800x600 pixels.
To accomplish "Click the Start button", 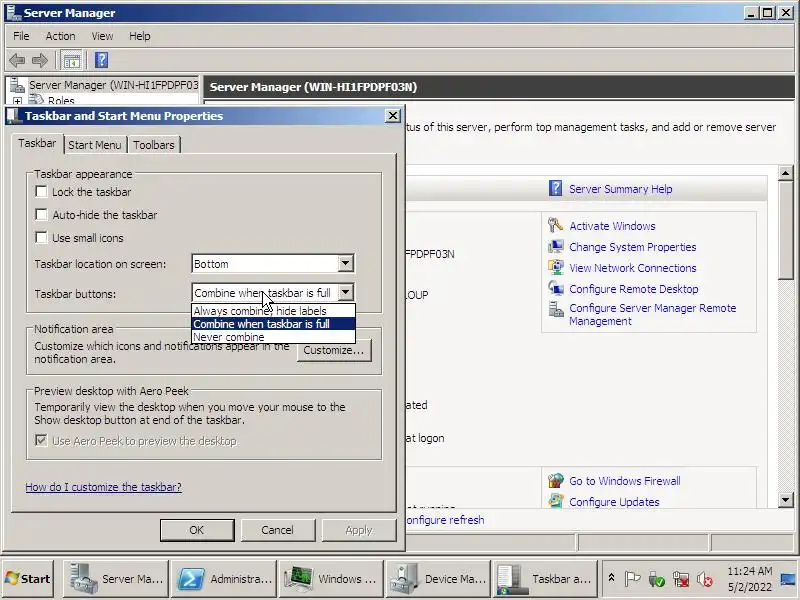I will click(28, 579).
